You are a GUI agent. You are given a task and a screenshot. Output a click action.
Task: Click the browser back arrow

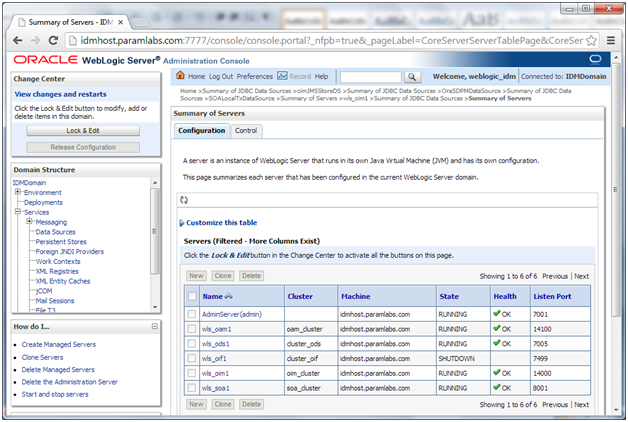[17, 40]
